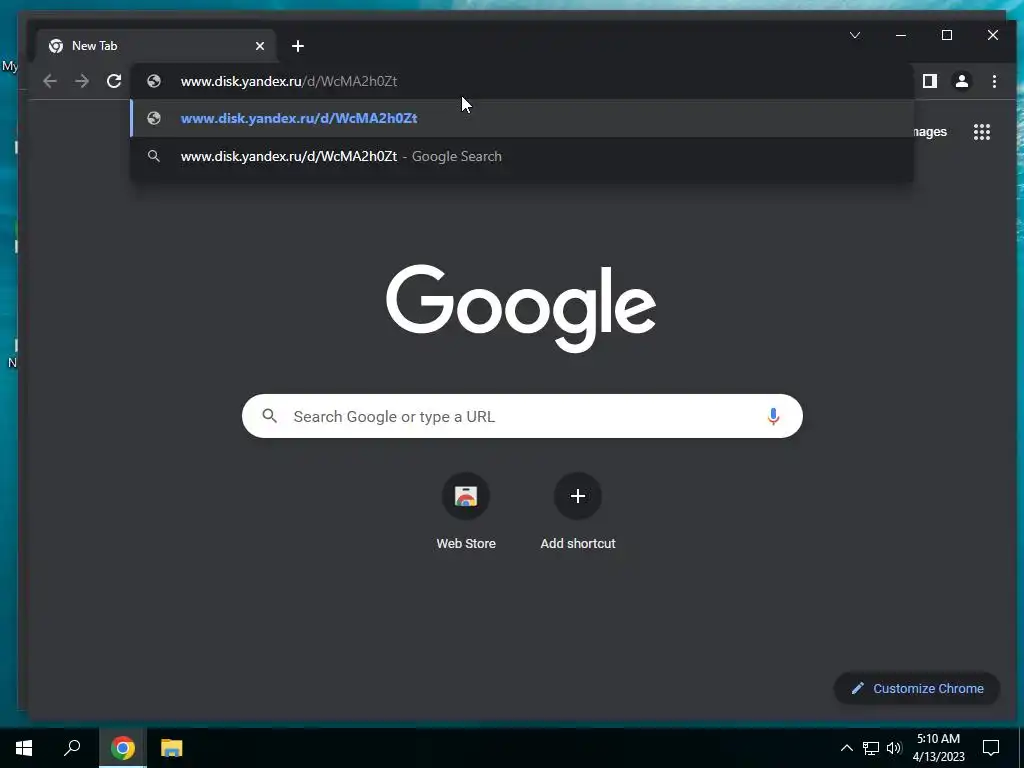Open the Google apps grid

pos(982,132)
